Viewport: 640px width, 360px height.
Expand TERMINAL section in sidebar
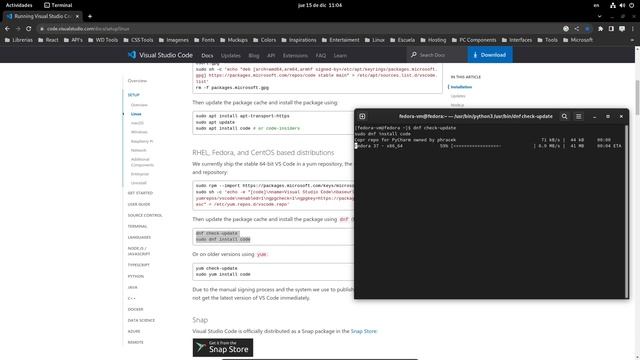pos(137,226)
